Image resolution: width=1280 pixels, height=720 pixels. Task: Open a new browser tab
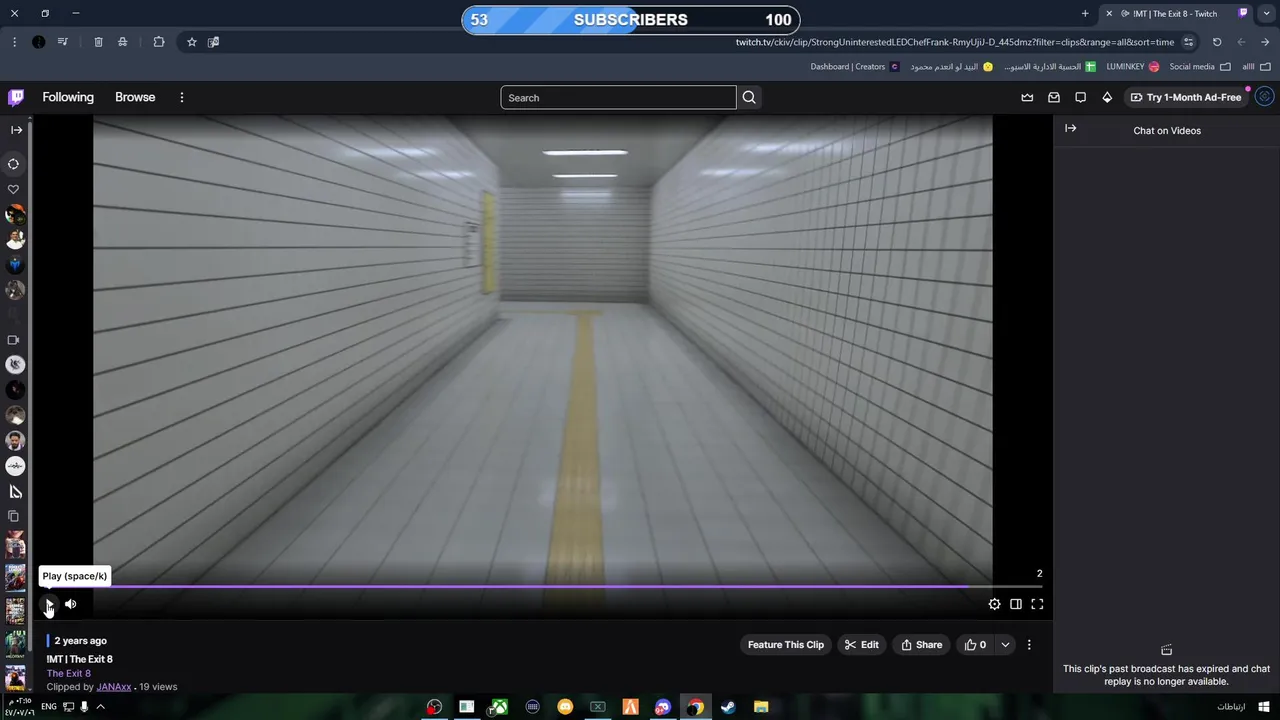pyautogui.click(x=1085, y=14)
